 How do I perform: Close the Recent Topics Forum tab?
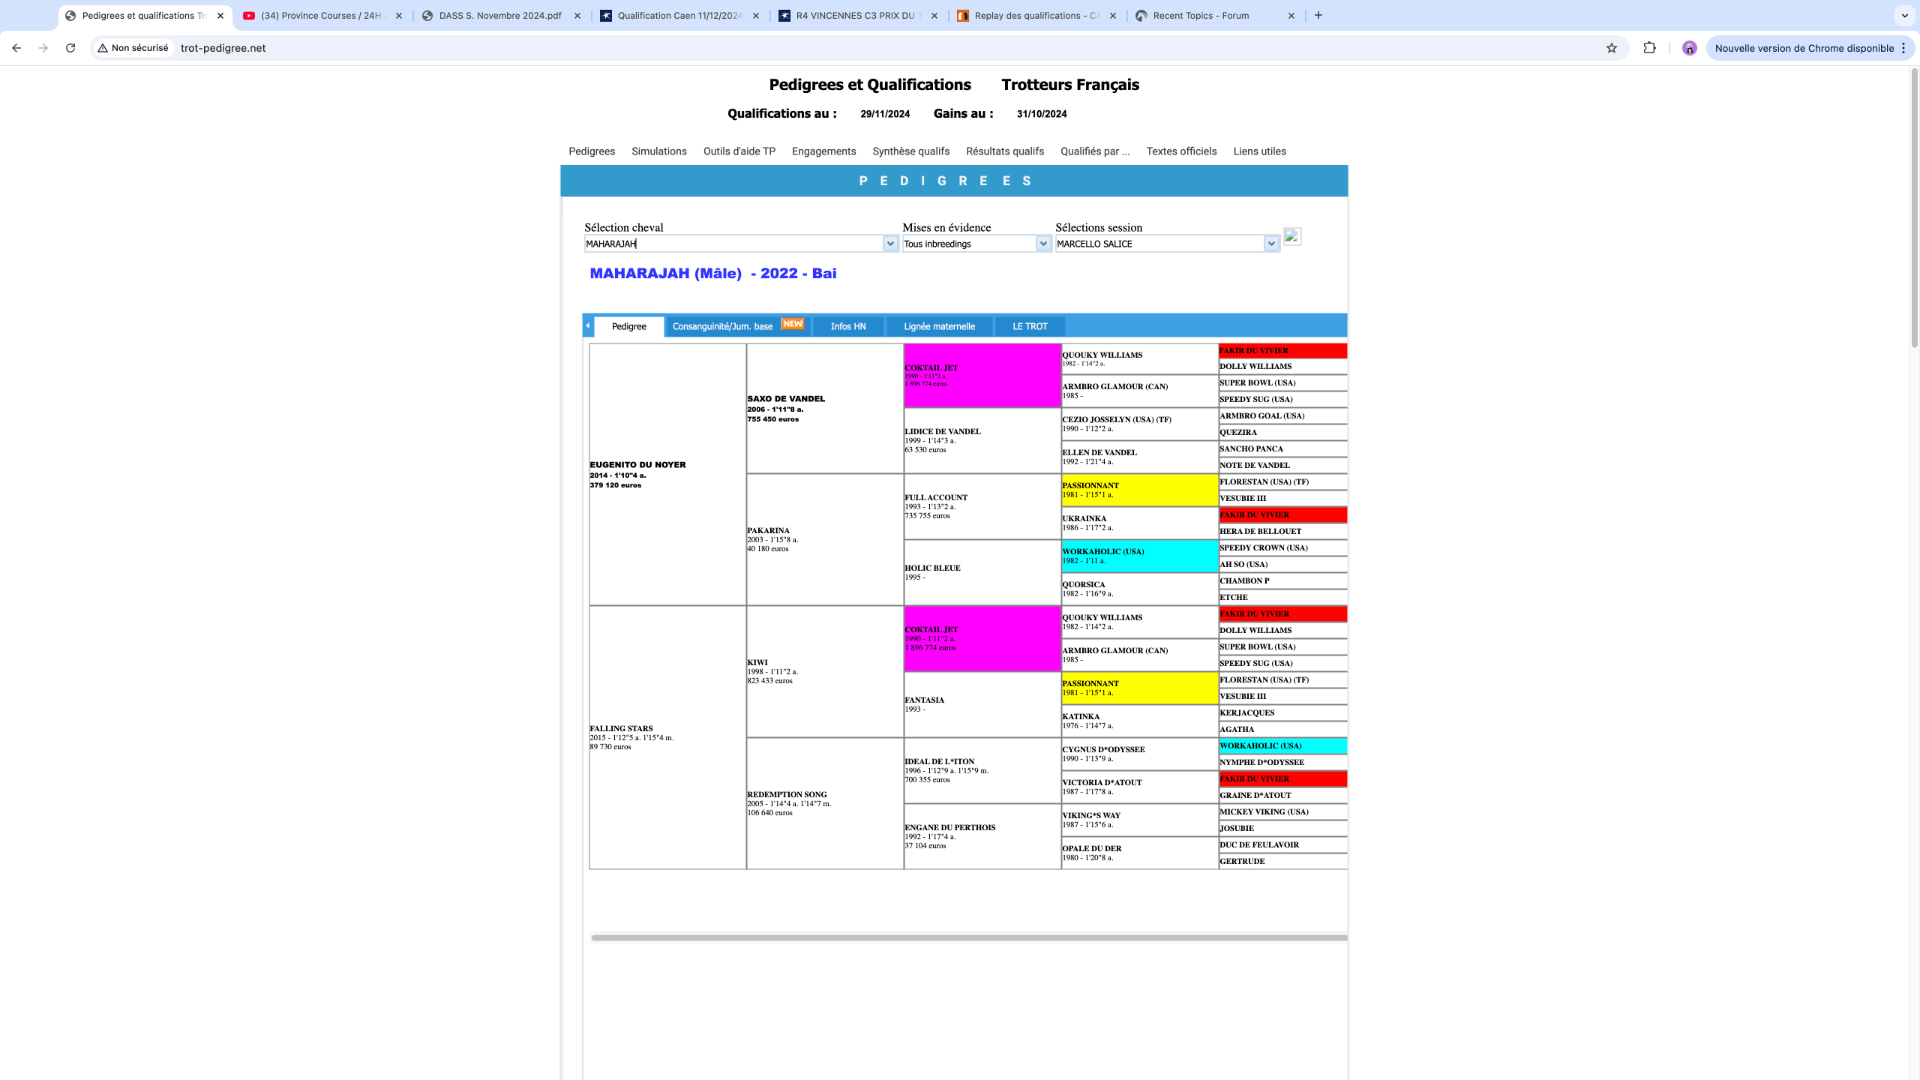pos(1291,16)
